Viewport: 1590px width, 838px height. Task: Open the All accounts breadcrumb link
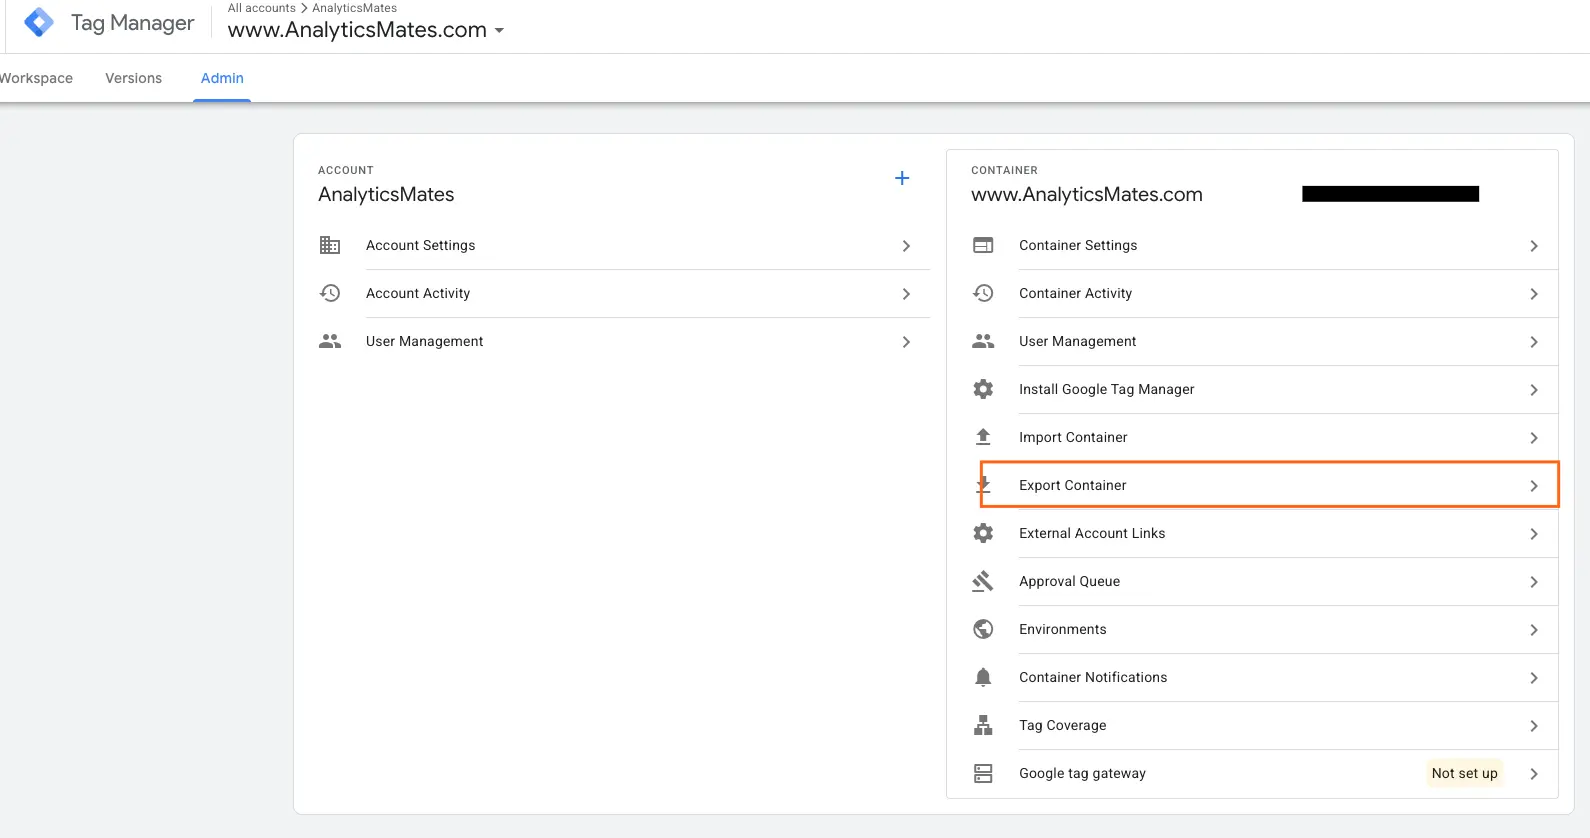tap(262, 8)
